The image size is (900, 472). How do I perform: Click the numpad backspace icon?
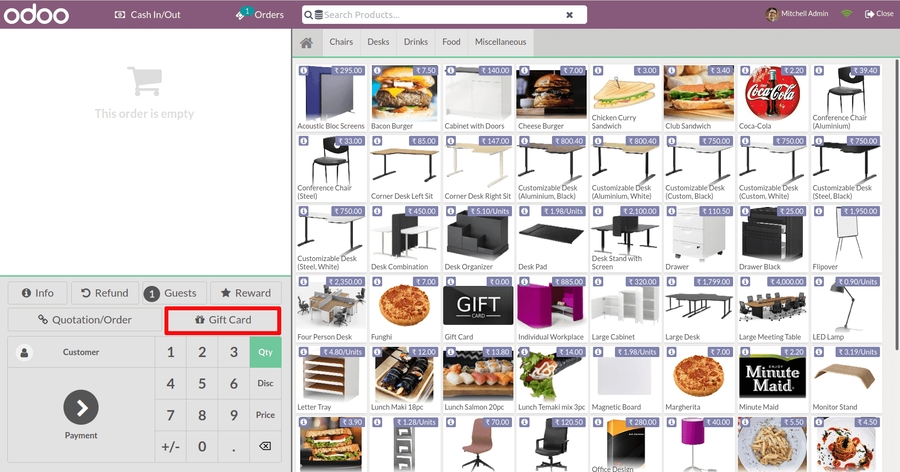tap(265, 446)
